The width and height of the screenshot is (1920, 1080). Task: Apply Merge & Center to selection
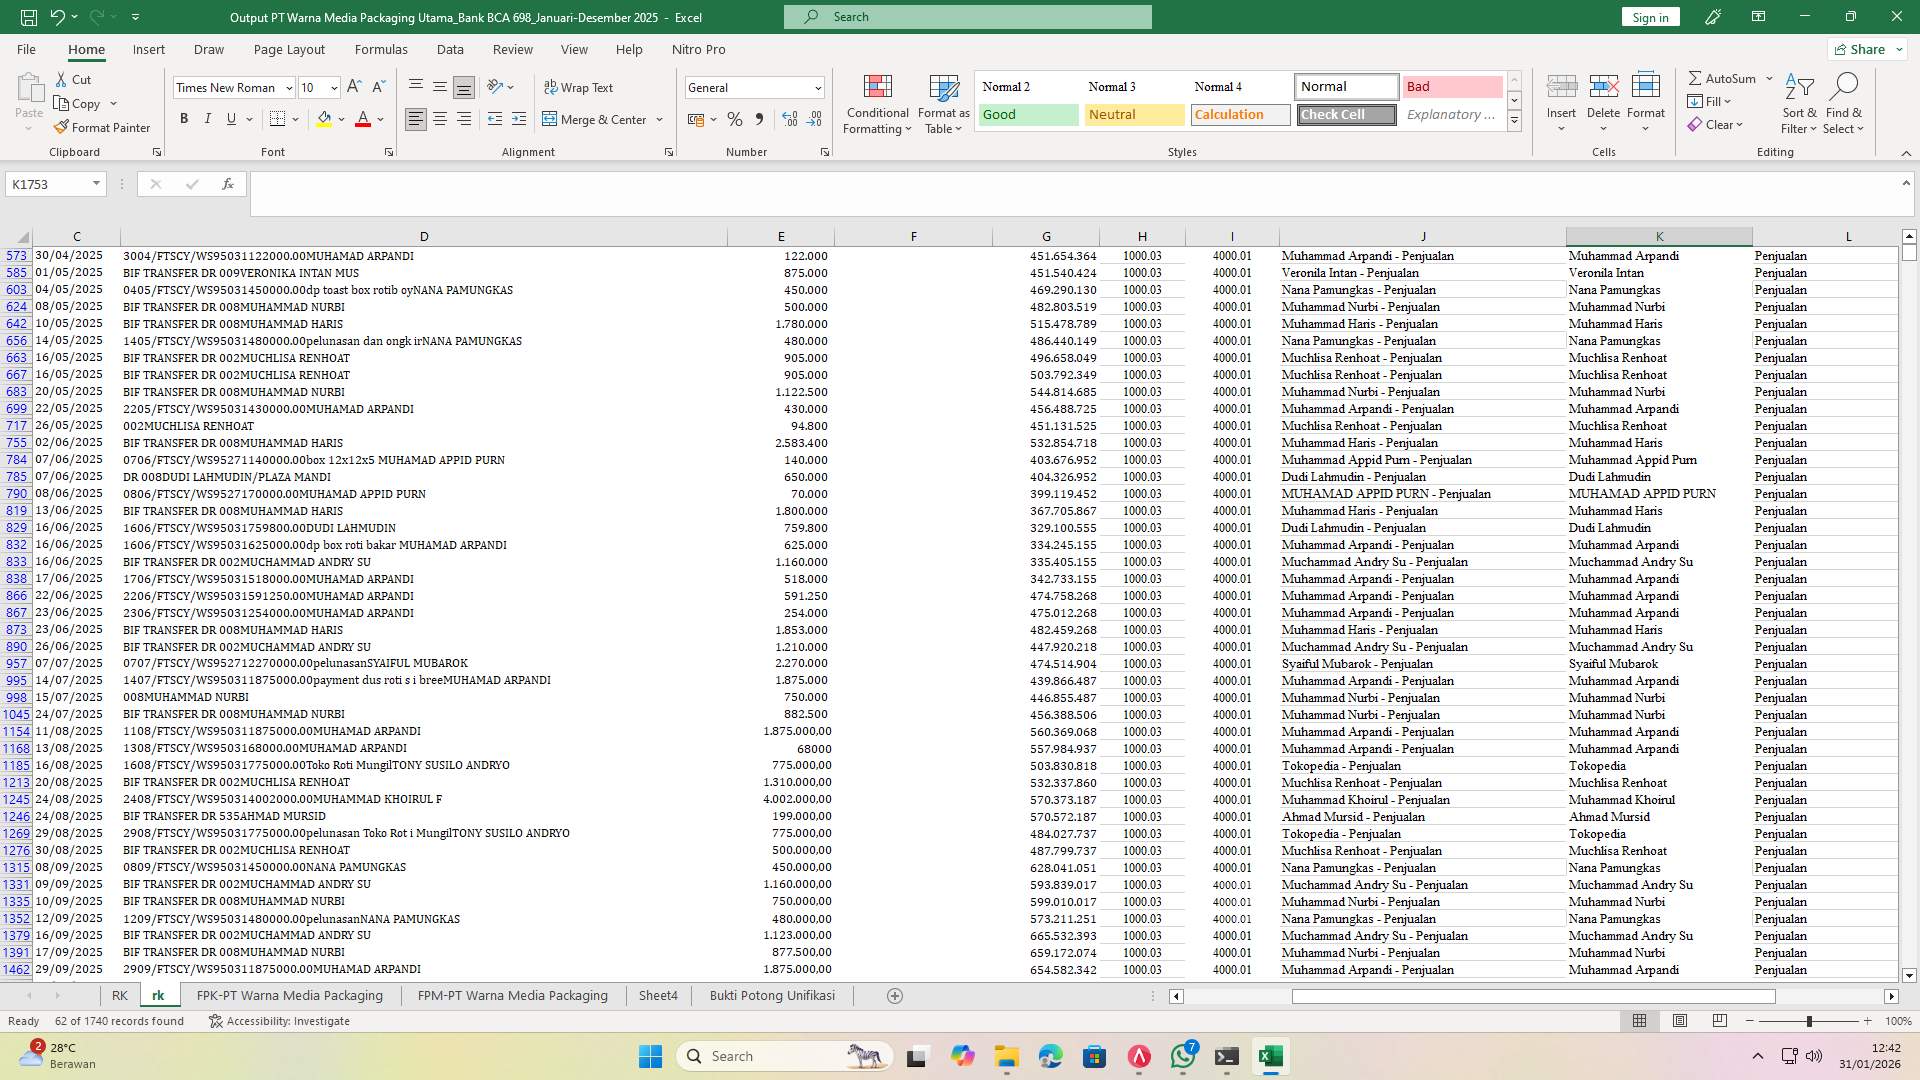[597, 119]
